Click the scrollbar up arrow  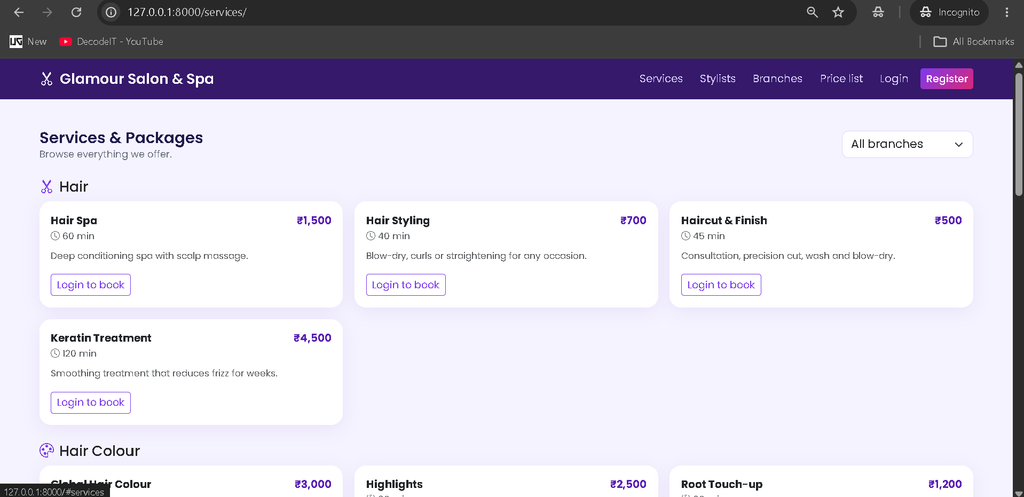(1018, 65)
